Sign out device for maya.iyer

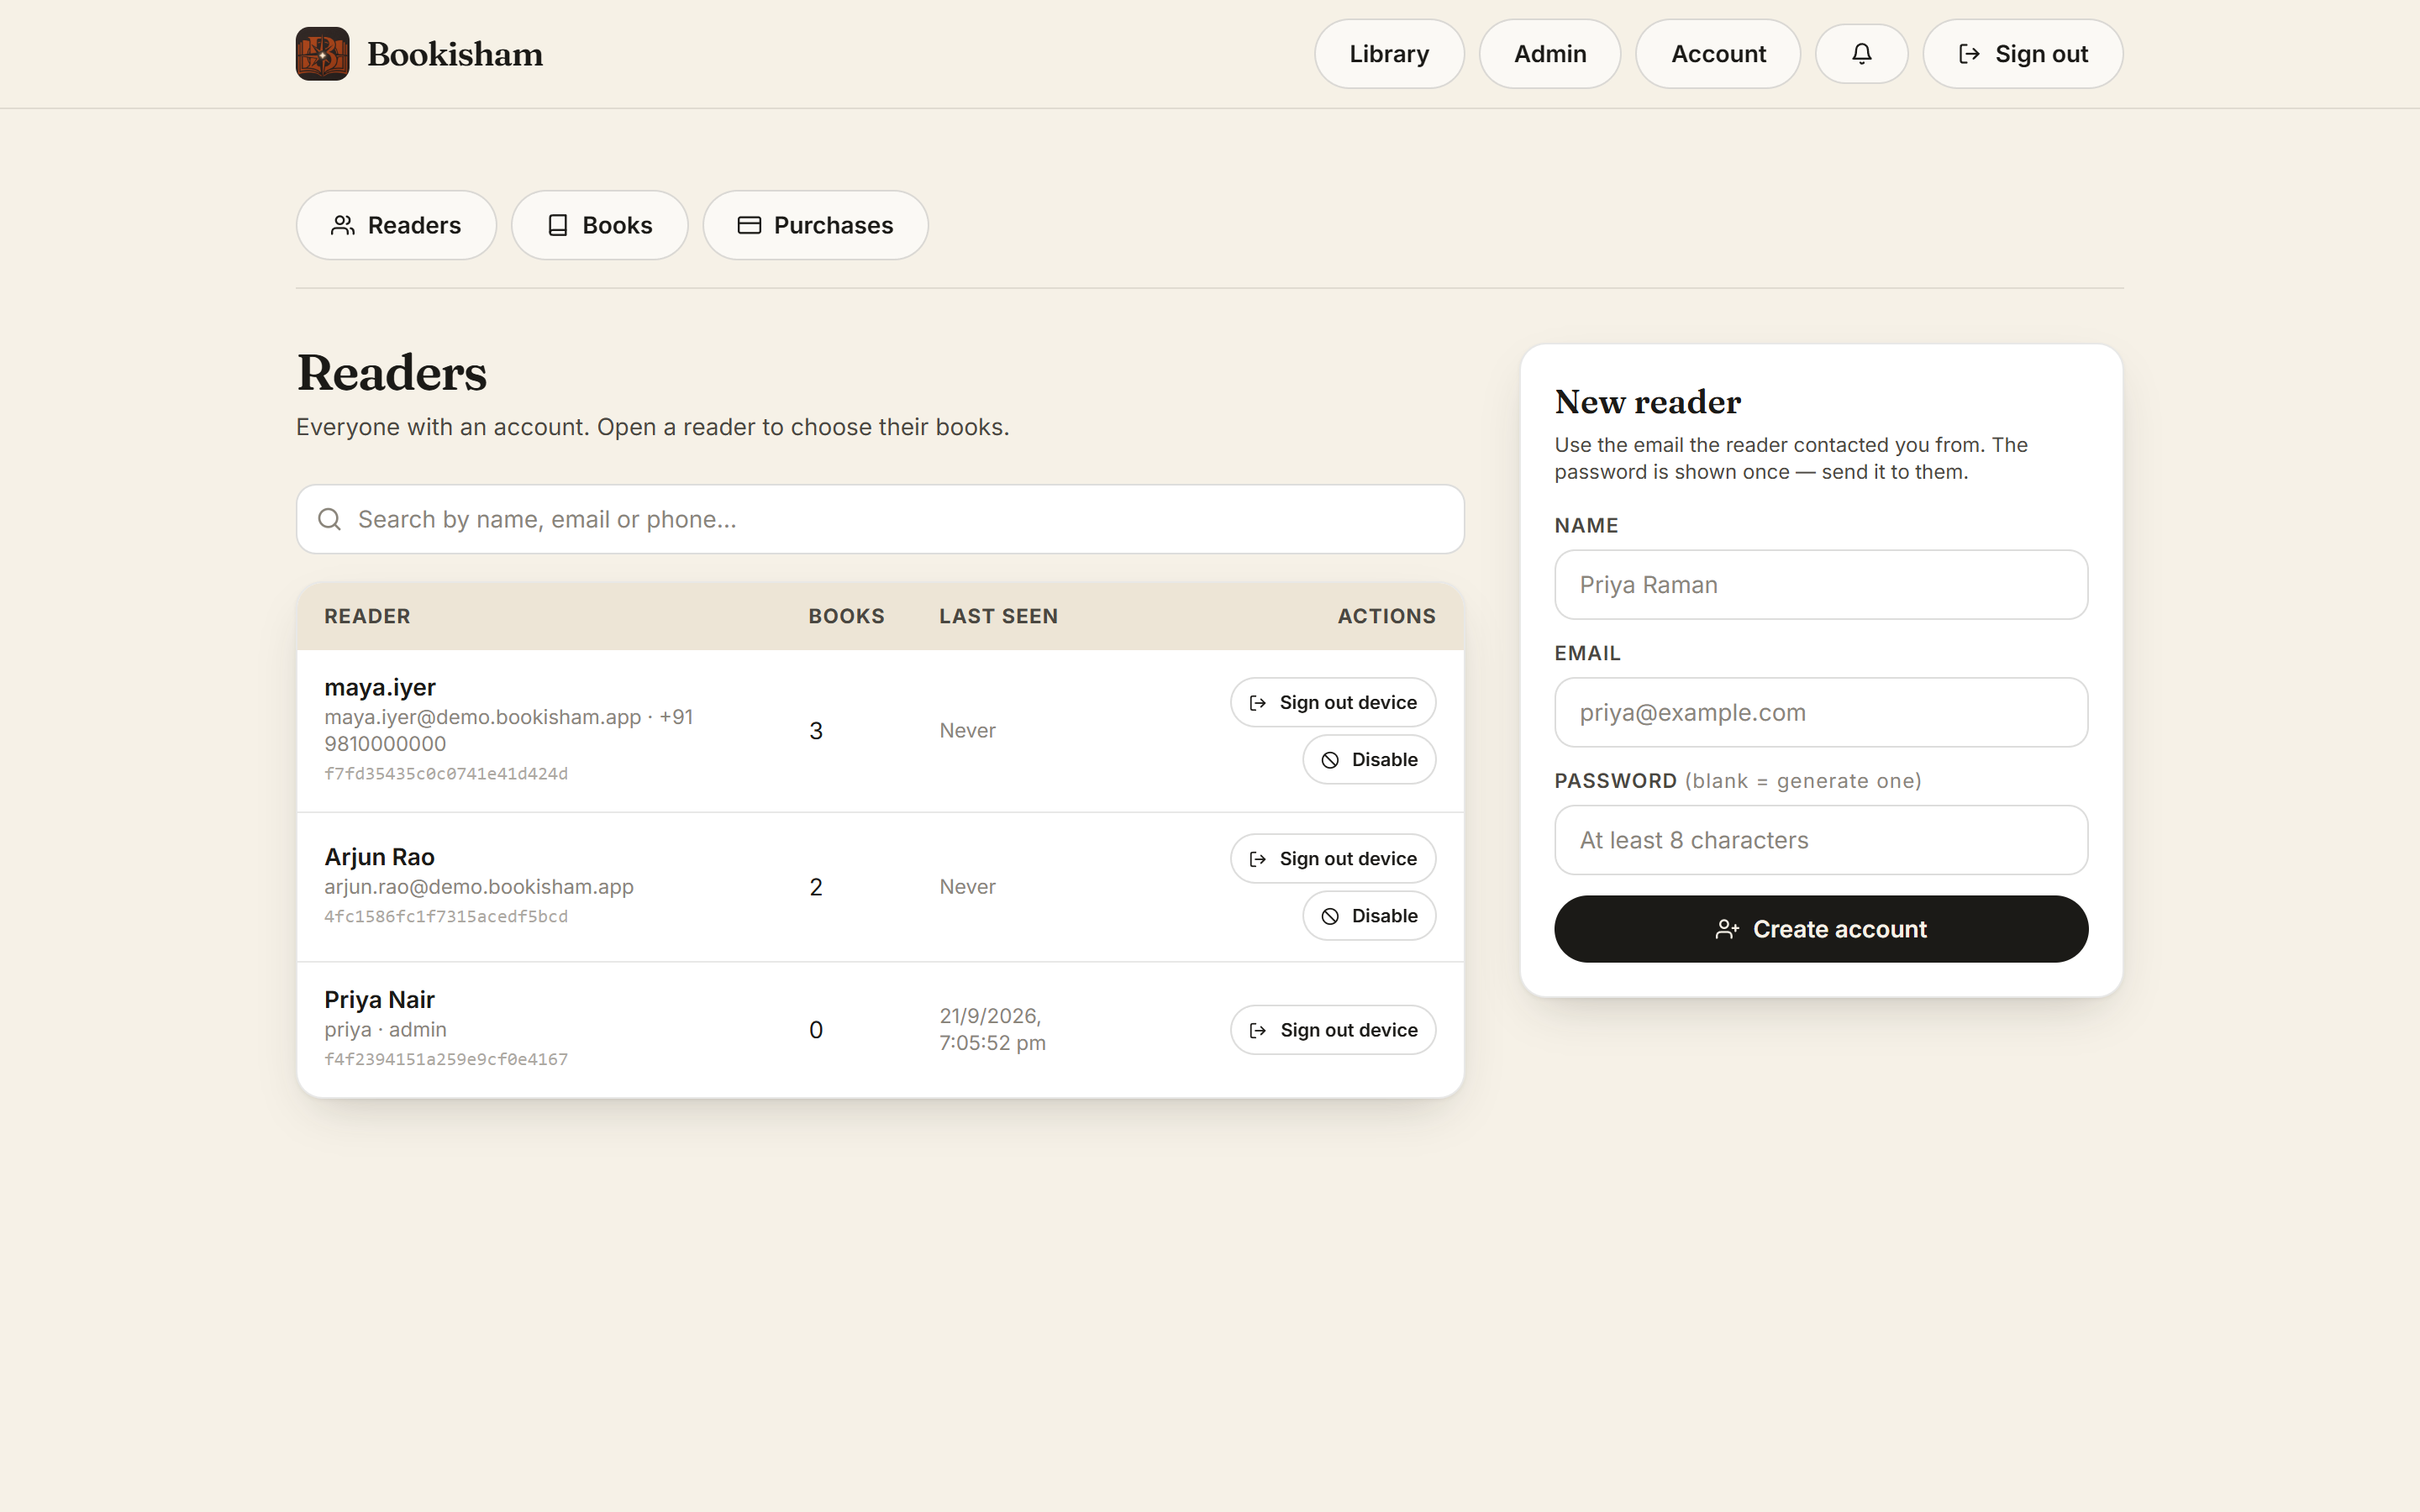click(1333, 703)
